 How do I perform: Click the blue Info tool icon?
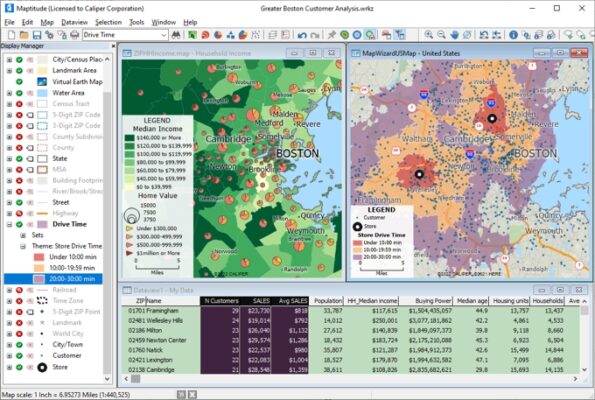pyautogui.click(x=513, y=35)
